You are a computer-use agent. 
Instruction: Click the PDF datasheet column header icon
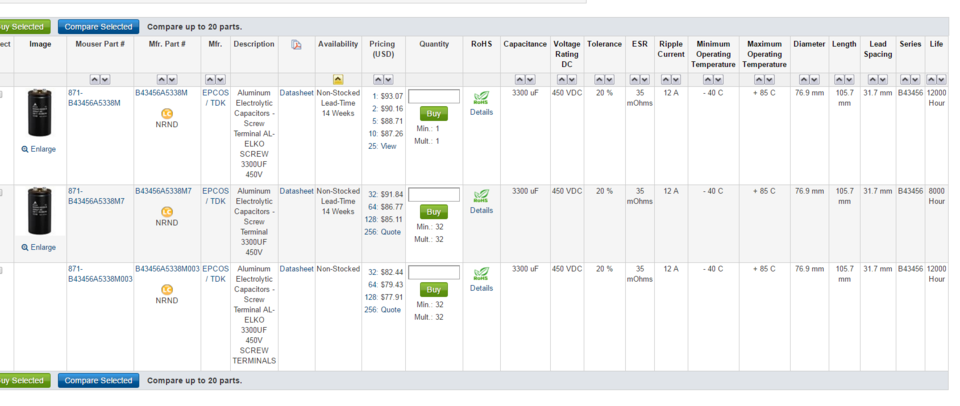point(296,45)
